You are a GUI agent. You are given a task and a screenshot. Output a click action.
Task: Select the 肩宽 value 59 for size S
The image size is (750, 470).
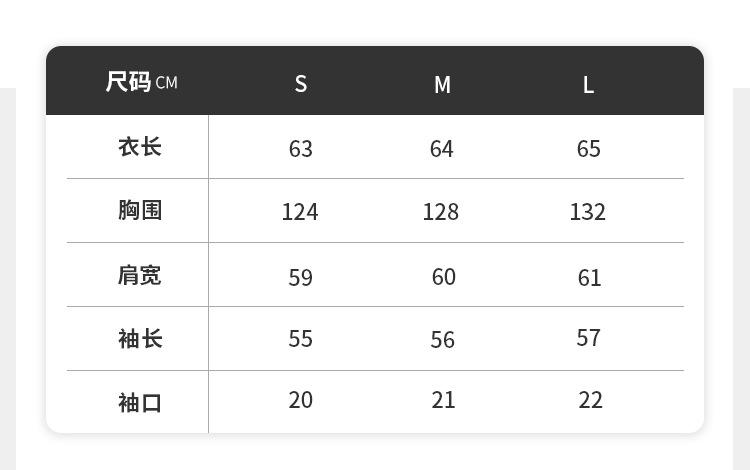click(x=301, y=278)
